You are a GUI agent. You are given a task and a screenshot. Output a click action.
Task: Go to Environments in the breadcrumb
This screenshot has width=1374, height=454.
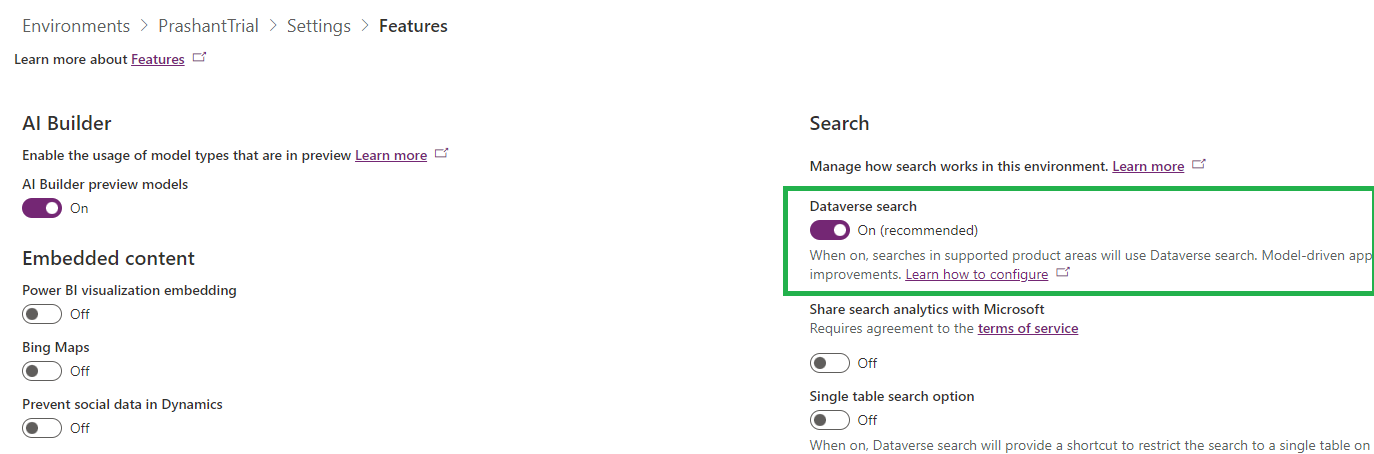coord(76,26)
